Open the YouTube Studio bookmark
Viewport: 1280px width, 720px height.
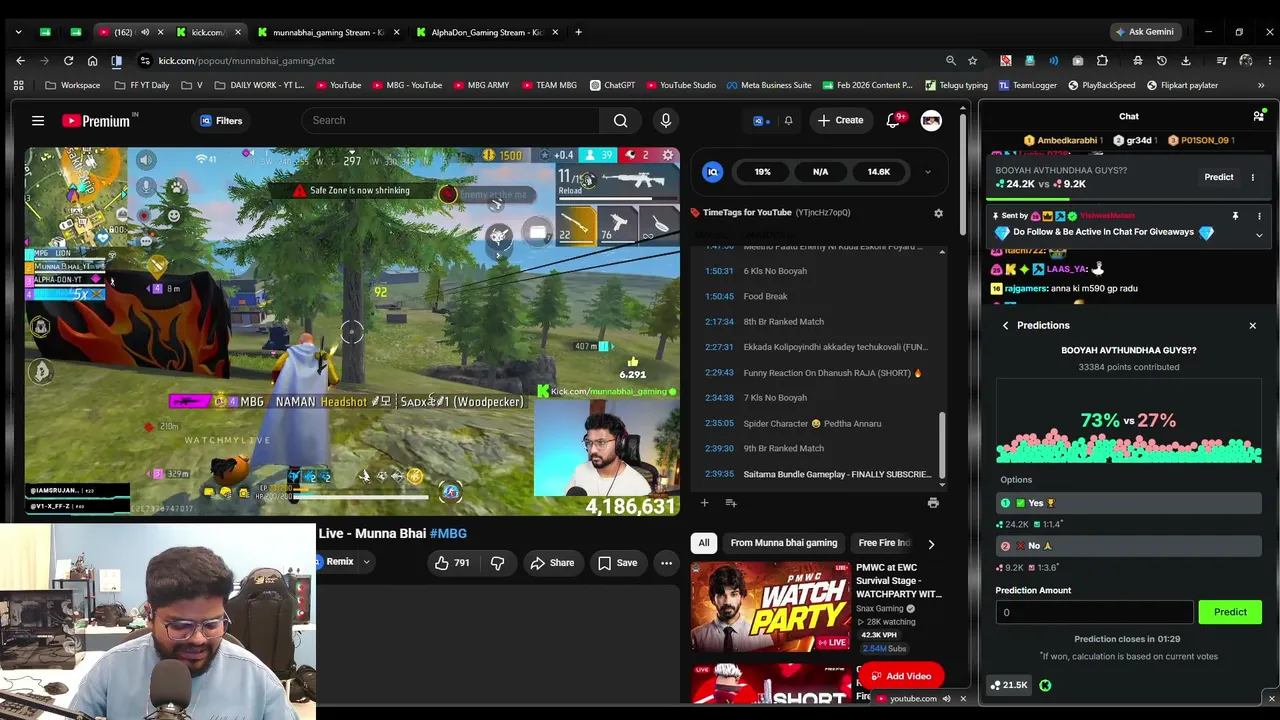click(680, 85)
